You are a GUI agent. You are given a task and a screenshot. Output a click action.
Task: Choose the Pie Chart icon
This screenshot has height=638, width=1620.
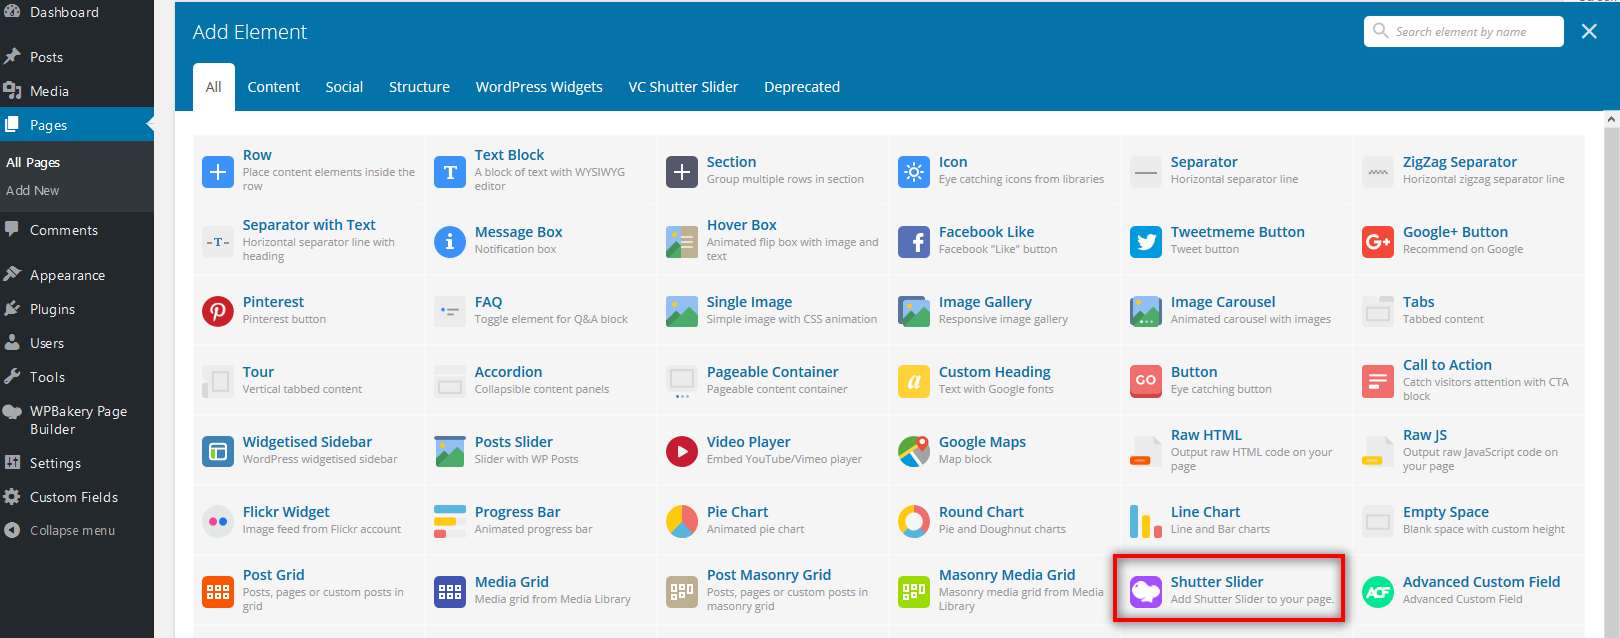coord(682,522)
